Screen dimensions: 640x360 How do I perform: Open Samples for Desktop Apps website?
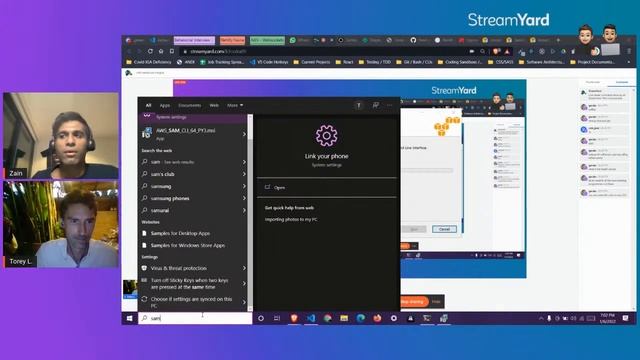tap(193, 233)
